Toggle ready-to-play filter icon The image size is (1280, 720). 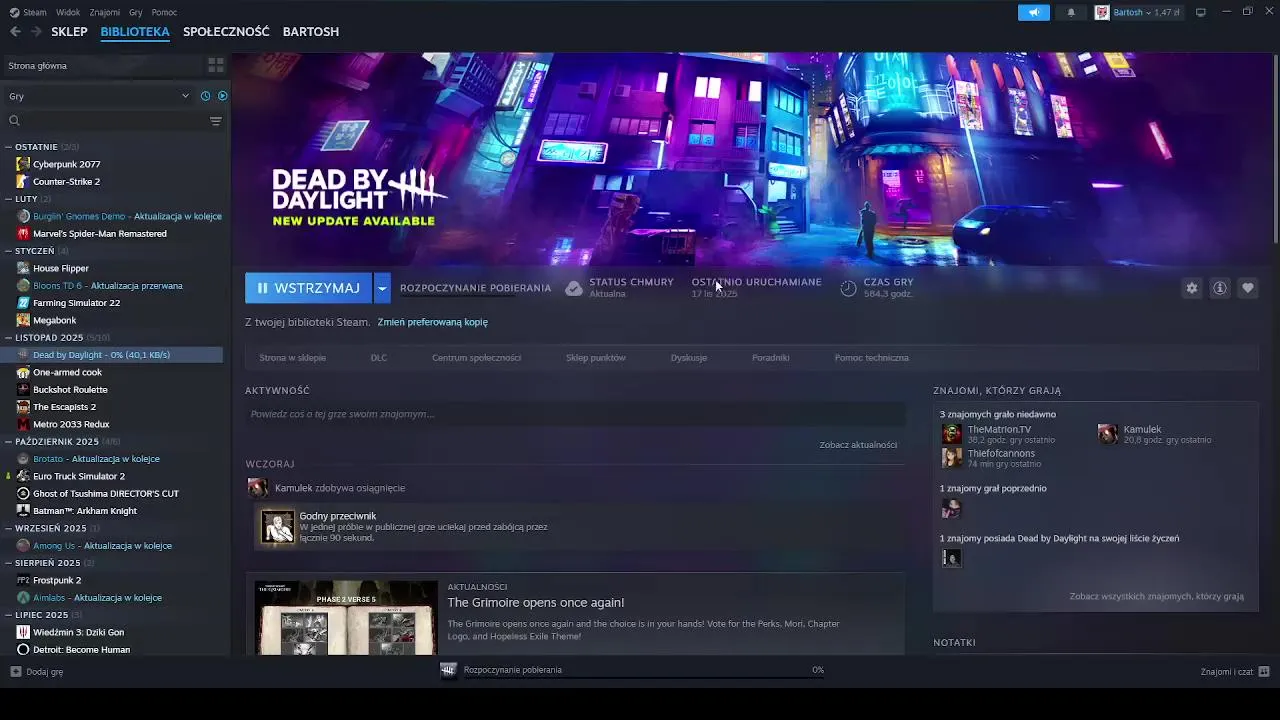tap(223, 96)
